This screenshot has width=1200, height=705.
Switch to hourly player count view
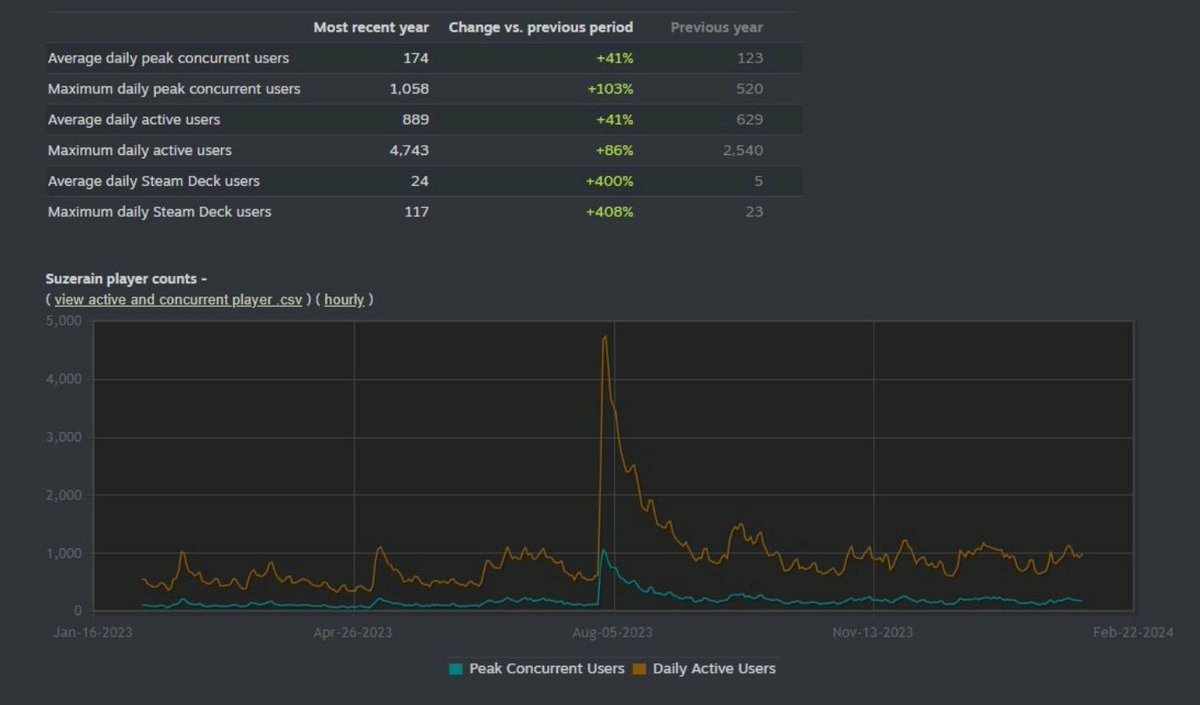pos(344,299)
